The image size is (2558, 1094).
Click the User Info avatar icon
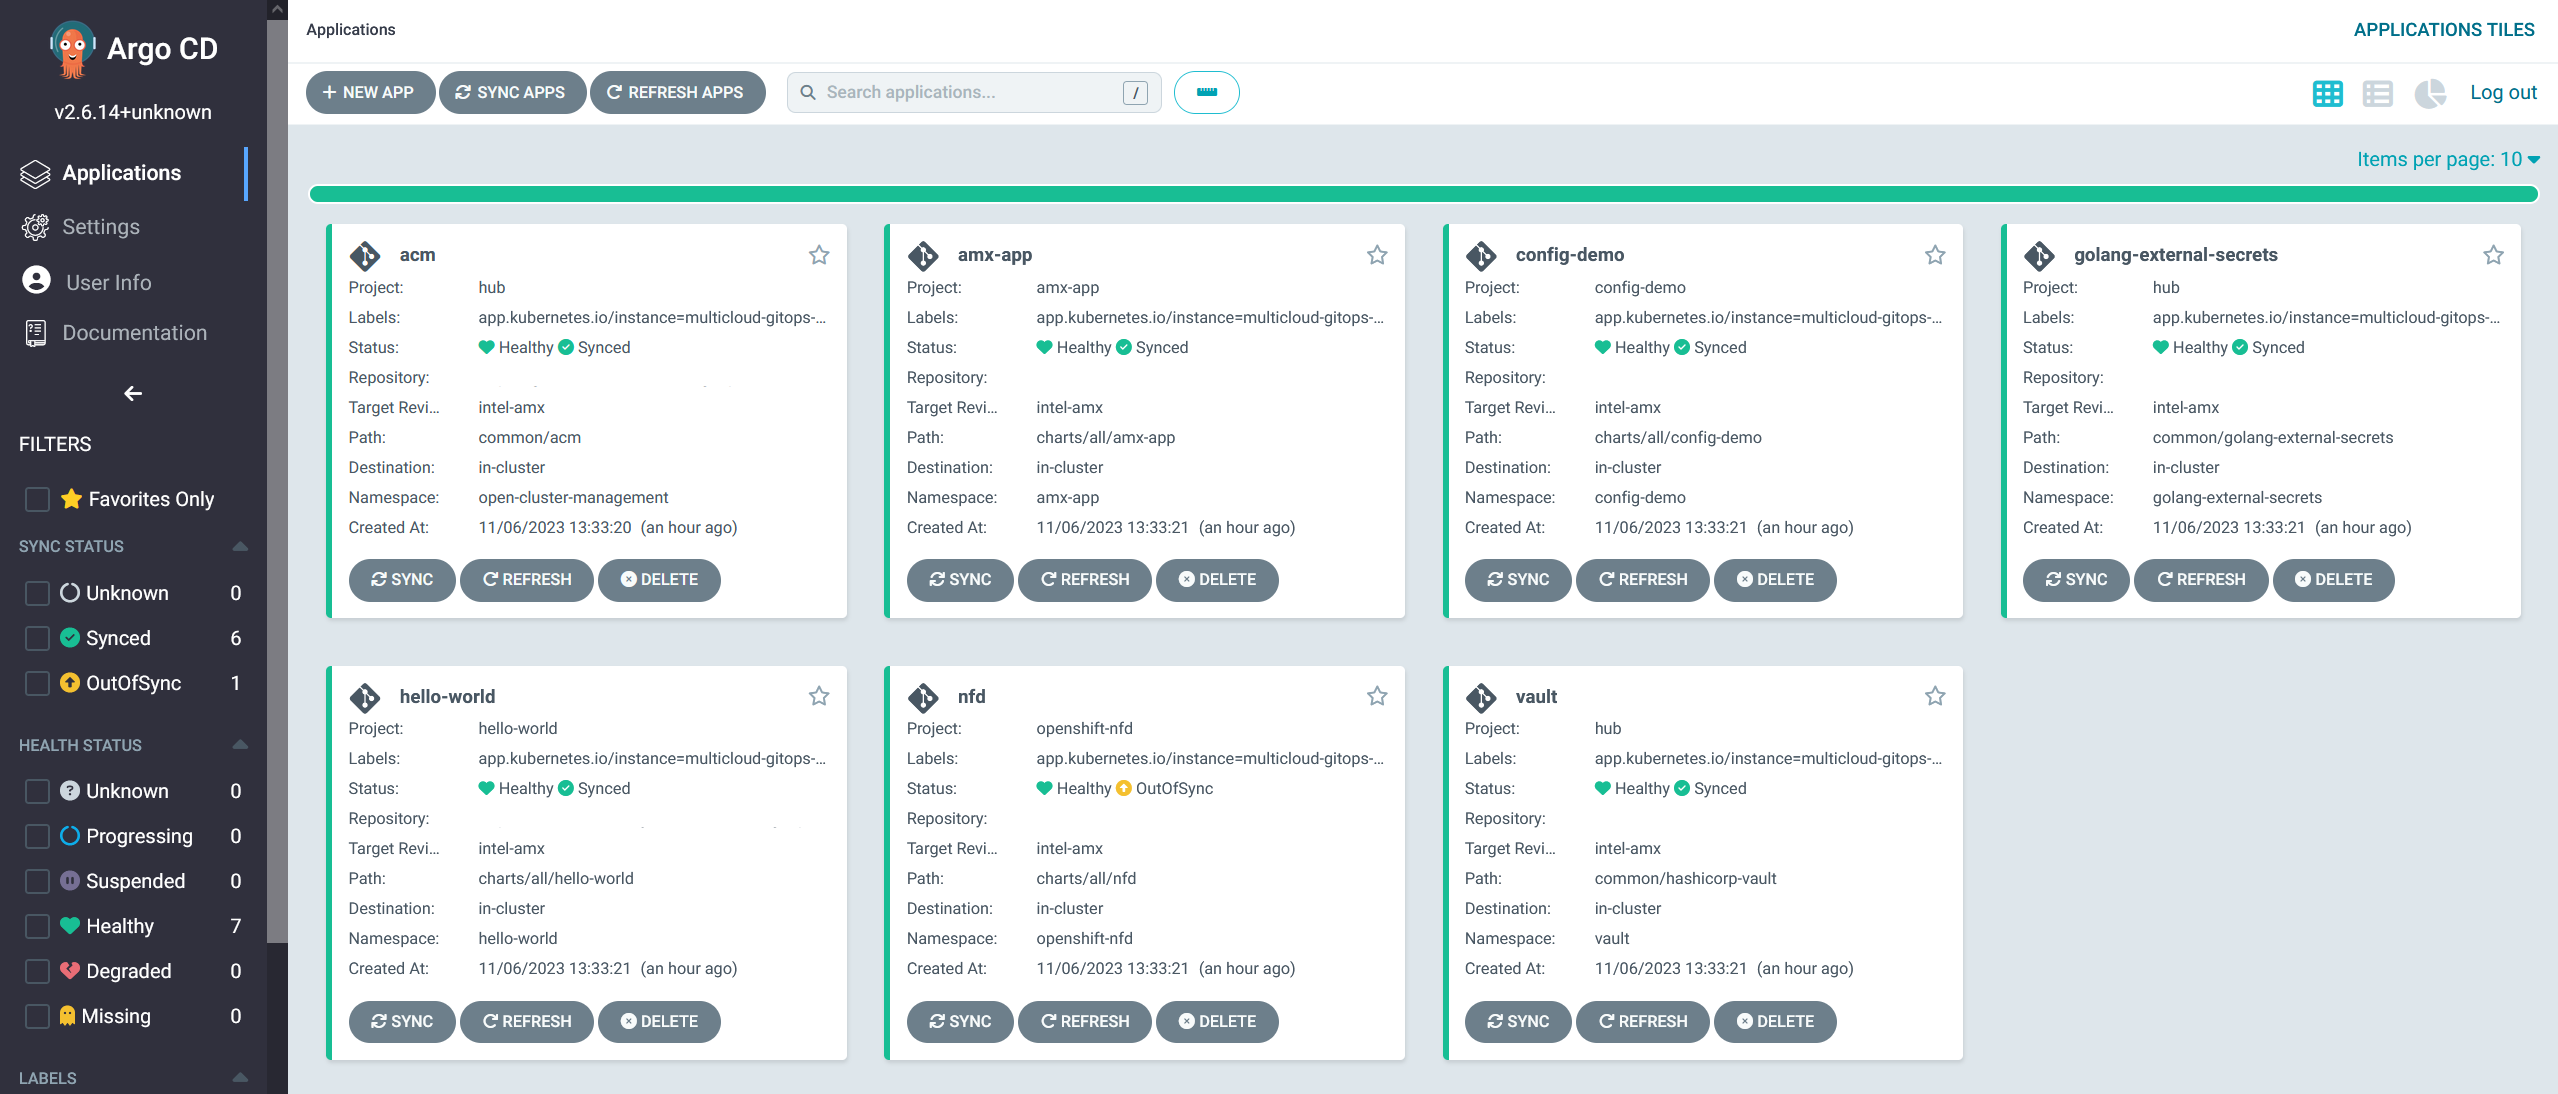tap(36, 280)
